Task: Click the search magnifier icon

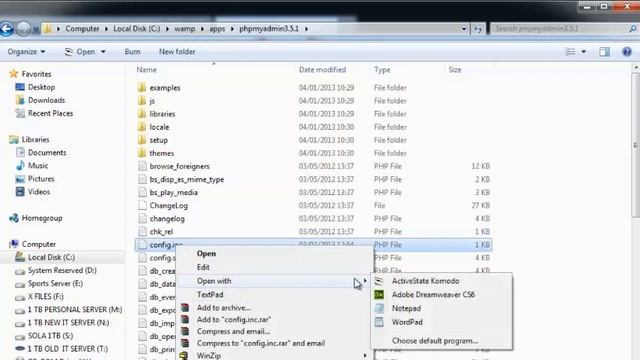Action: pos(632,29)
